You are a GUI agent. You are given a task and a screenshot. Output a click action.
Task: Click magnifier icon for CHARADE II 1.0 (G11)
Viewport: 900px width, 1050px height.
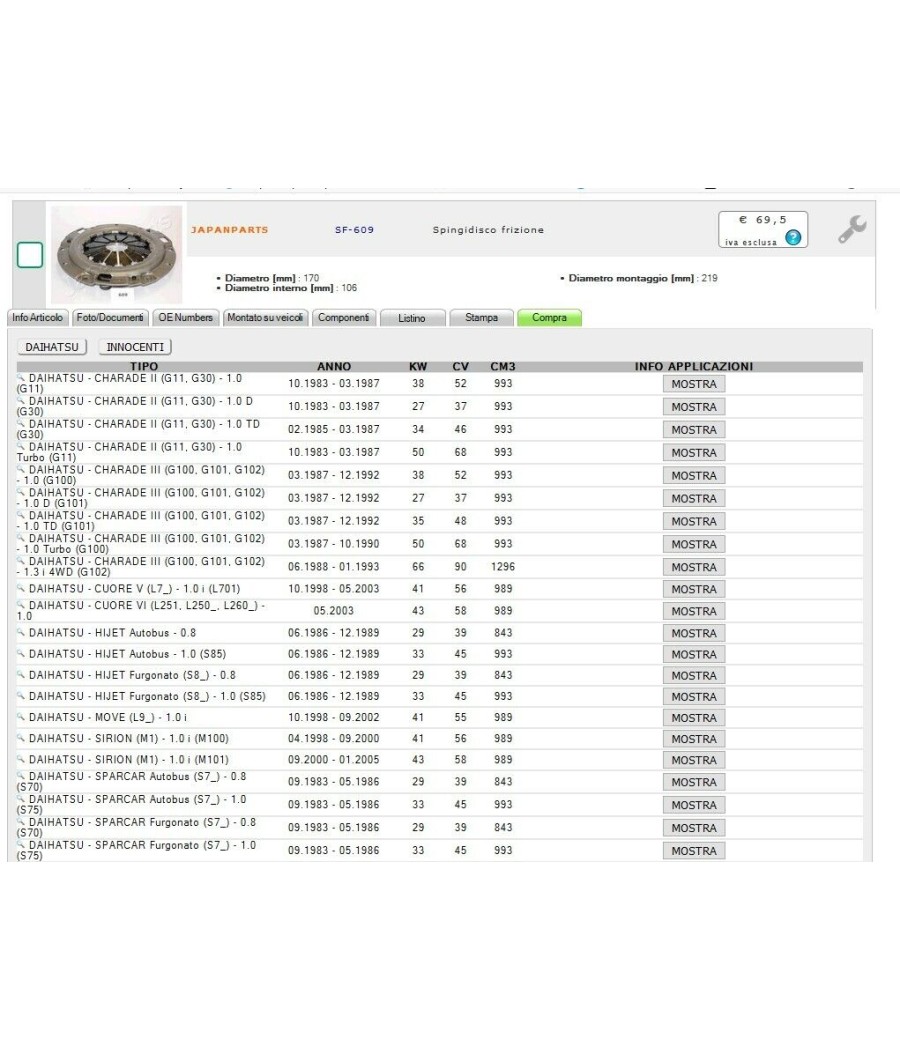[x=21, y=378]
